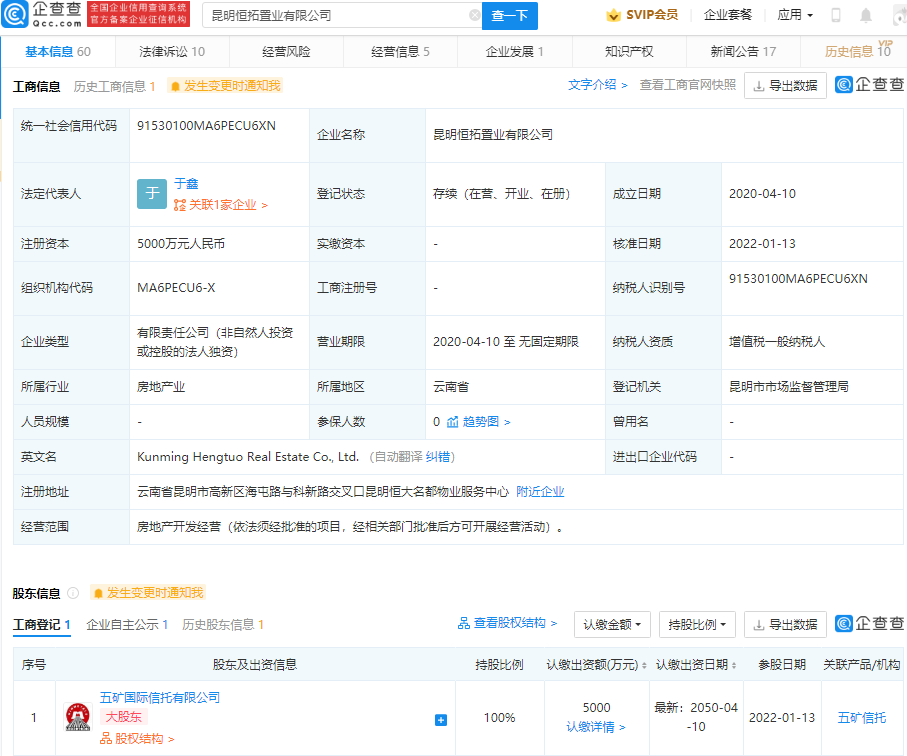
Task: Clear the search box with the X icon
Action: point(474,16)
